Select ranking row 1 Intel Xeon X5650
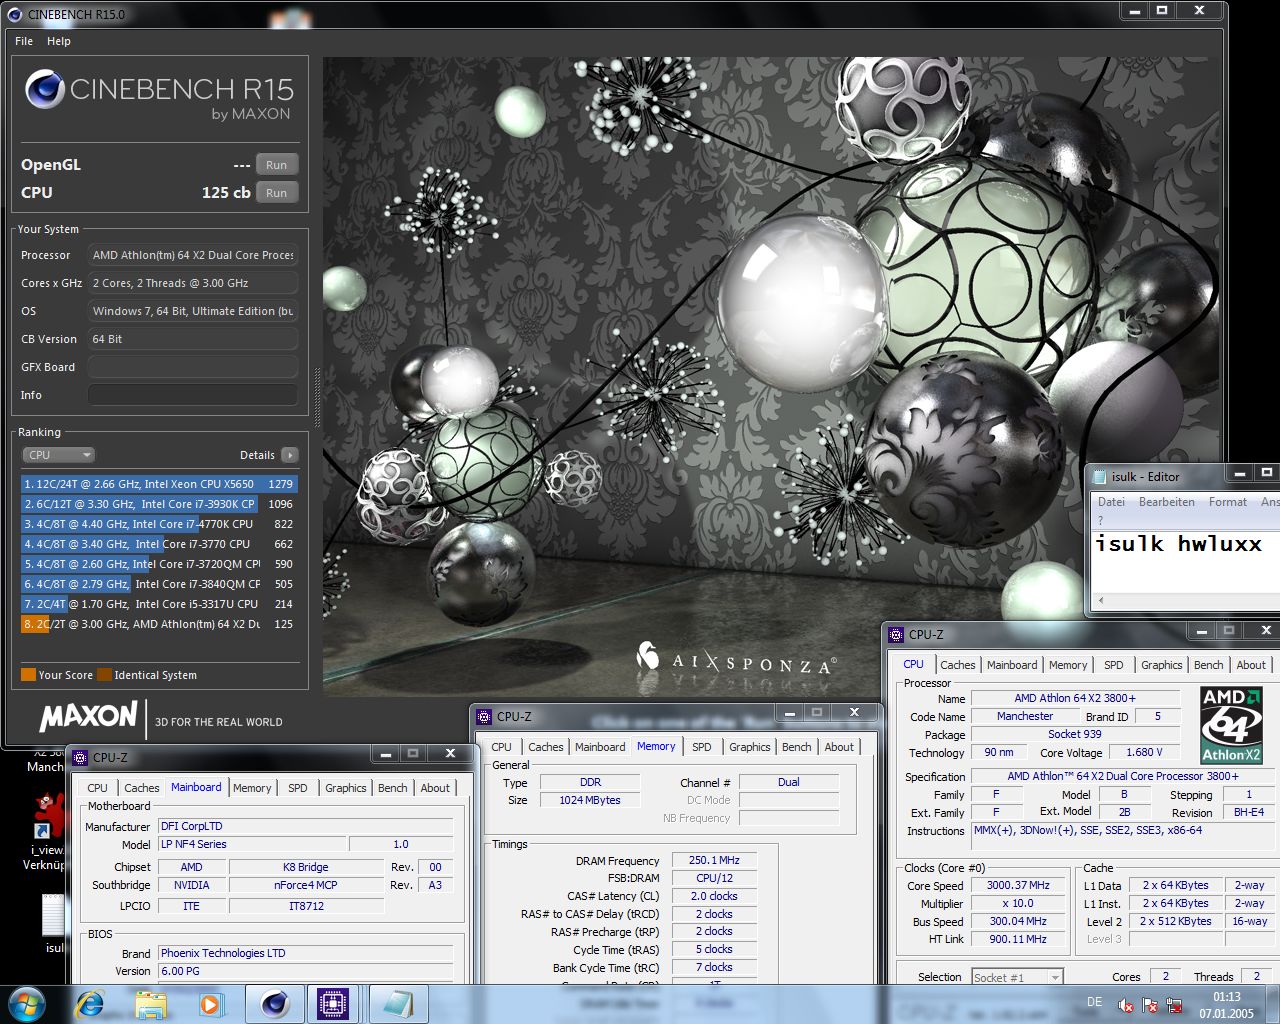The height and width of the screenshot is (1024, 1280). tap(159, 484)
